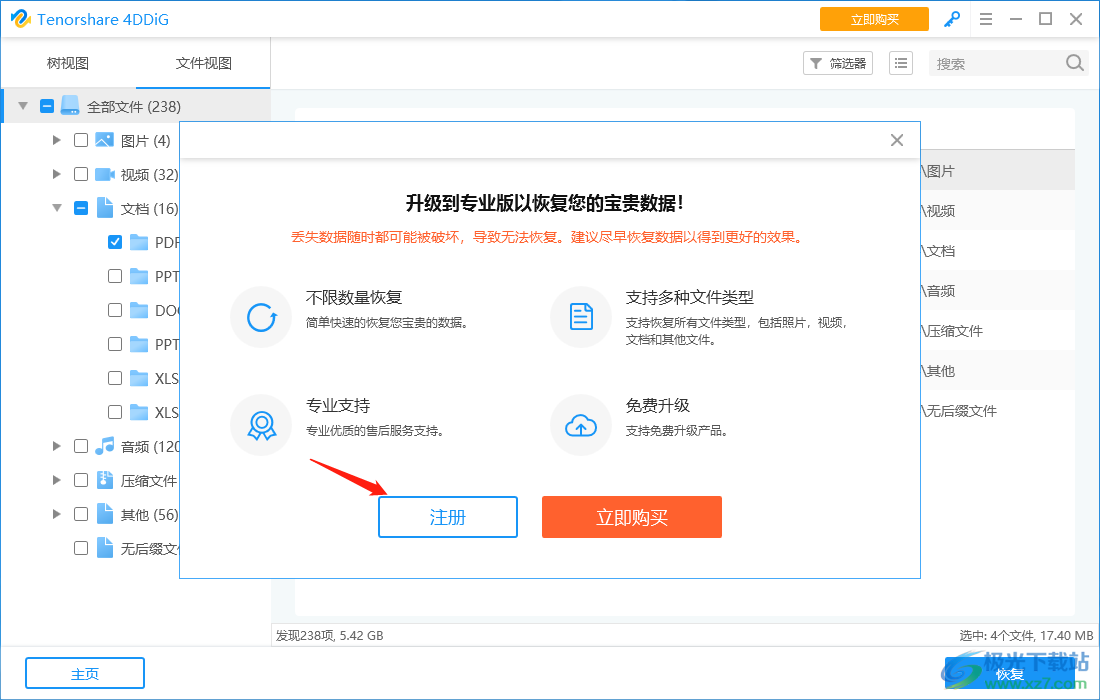
Task: Click the 视频 video camera icon in the tree
Action: click(x=105, y=174)
